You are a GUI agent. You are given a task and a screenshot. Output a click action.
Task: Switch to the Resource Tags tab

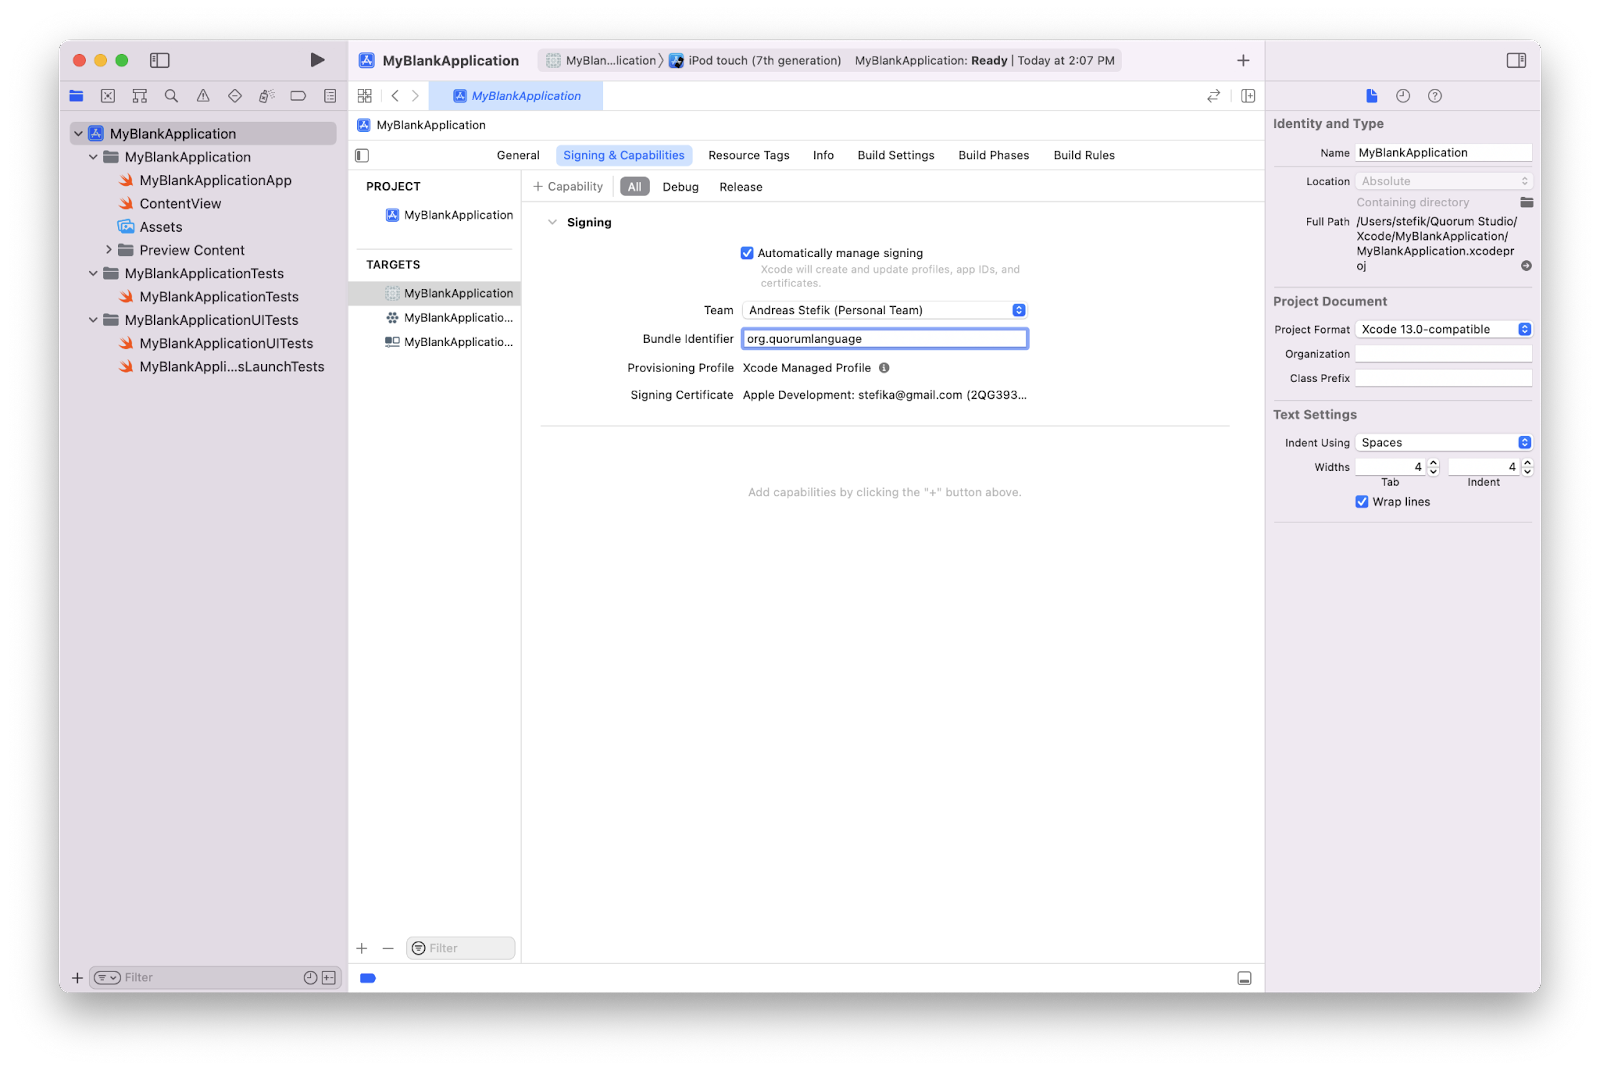click(x=749, y=155)
